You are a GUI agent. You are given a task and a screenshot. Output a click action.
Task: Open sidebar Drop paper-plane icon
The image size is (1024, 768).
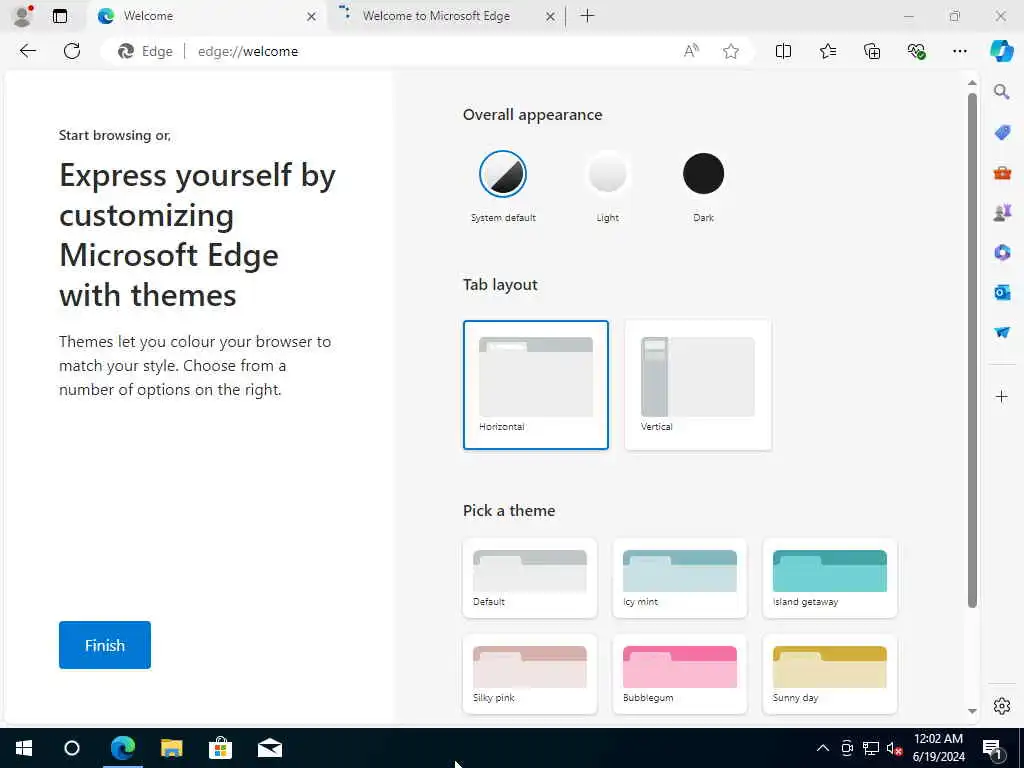(x=1002, y=332)
